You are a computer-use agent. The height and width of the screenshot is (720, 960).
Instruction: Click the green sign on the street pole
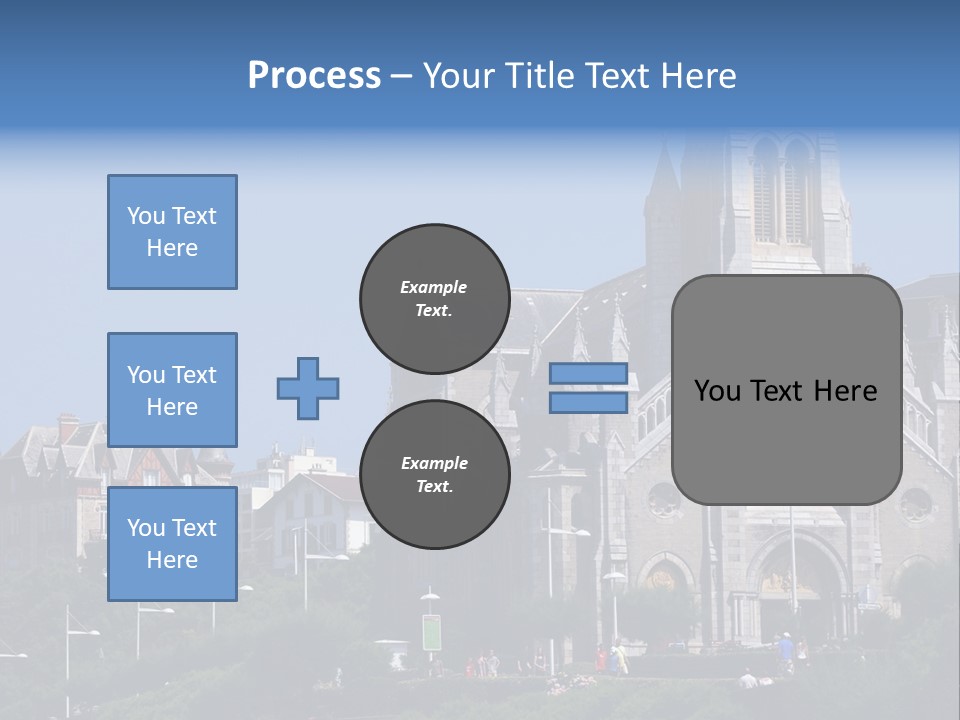[x=431, y=632]
